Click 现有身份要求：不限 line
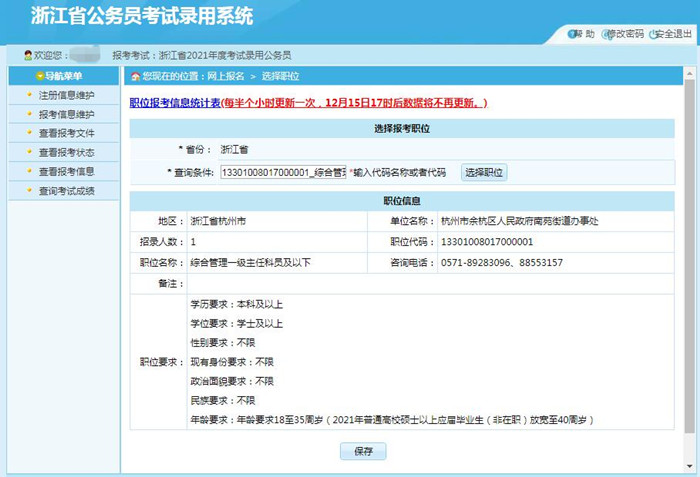700x477 pixels. [232, 362]
